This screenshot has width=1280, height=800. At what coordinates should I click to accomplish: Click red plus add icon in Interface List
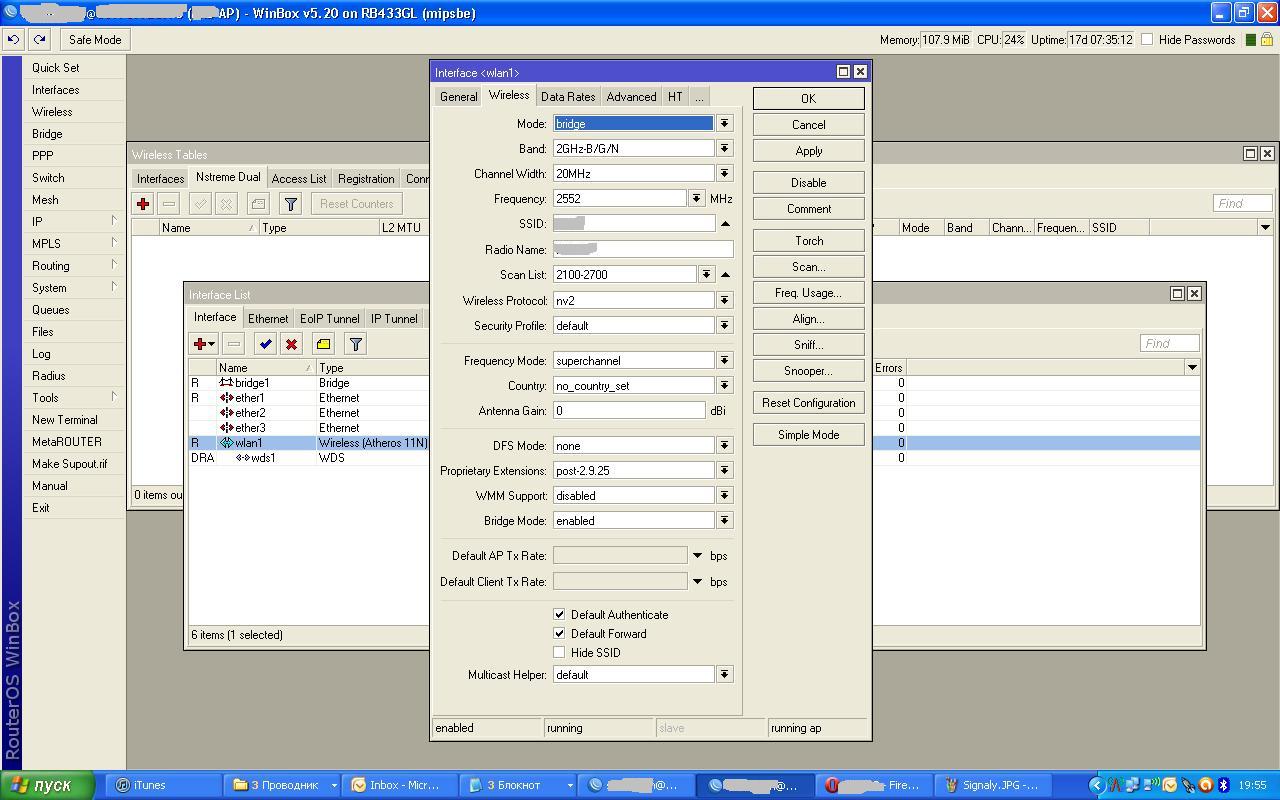(x=200, y=344)
